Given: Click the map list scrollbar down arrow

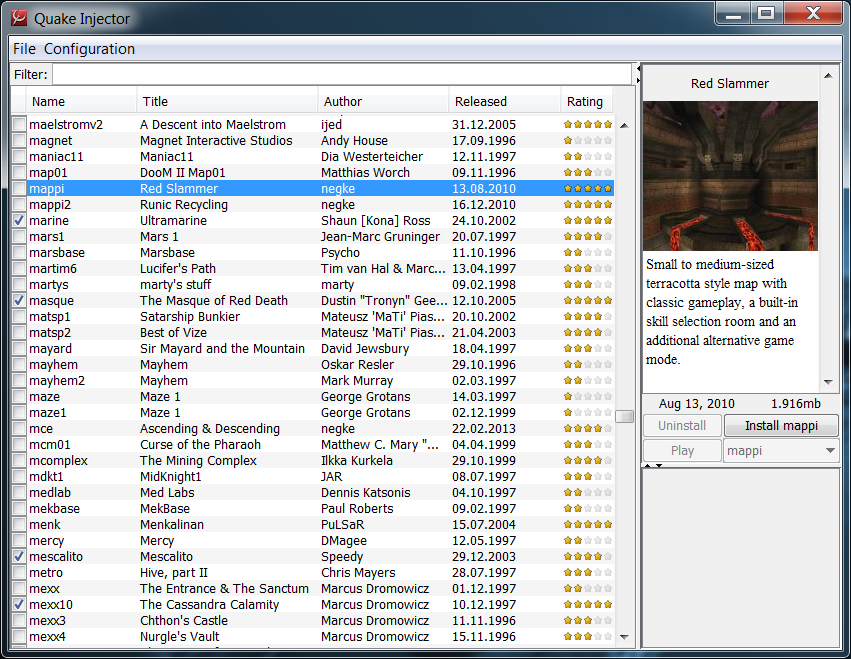Looking at the screenshot, I should tap(624, 637).
